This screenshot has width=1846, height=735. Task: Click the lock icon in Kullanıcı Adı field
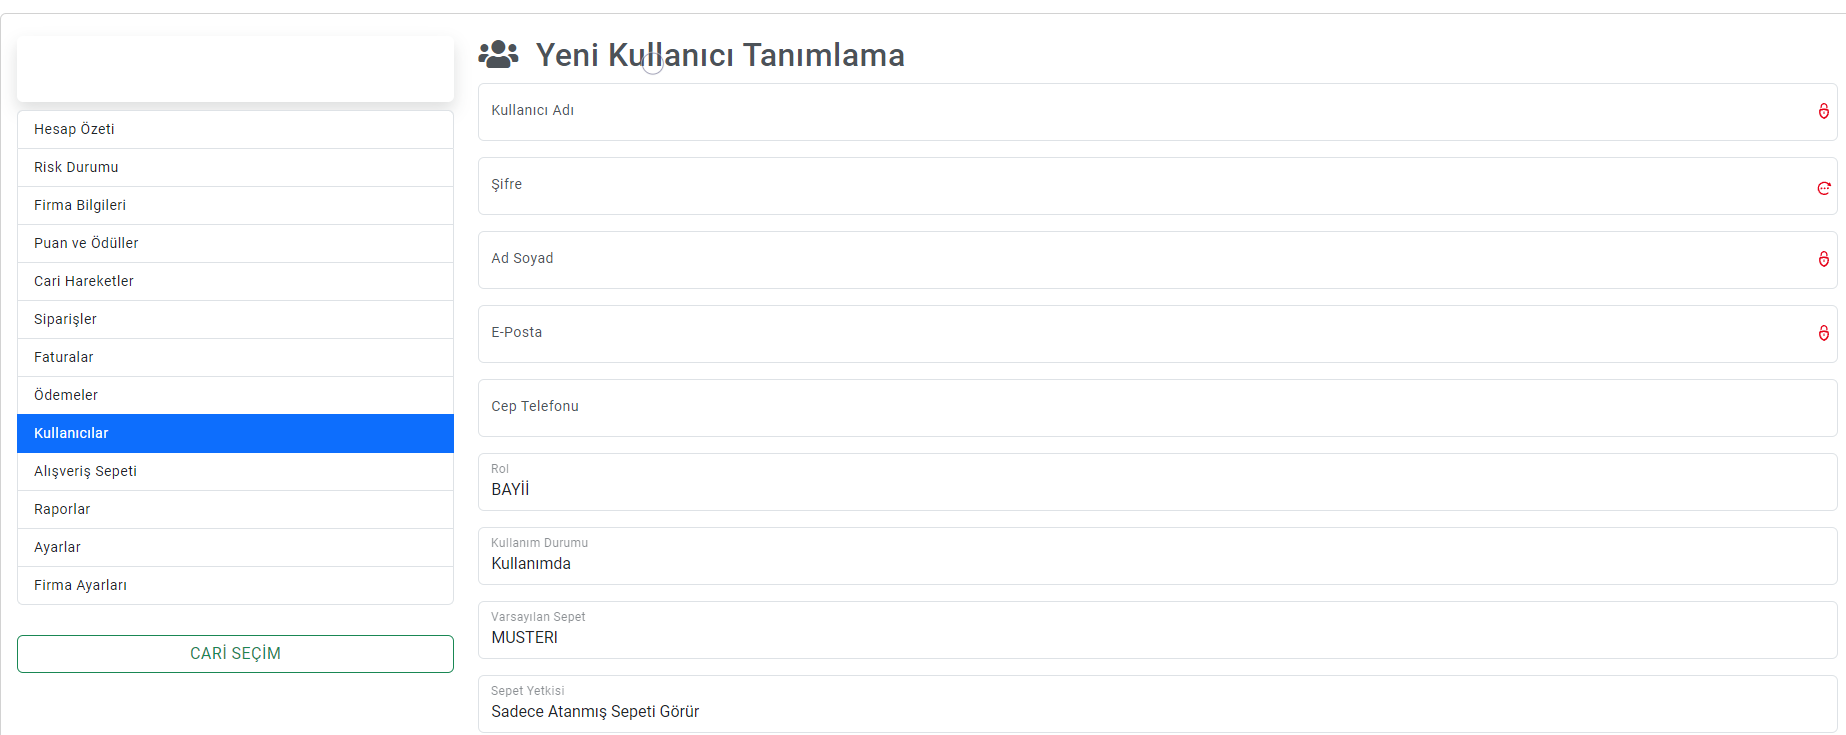pyautogui.click(x=1823, y=111)
